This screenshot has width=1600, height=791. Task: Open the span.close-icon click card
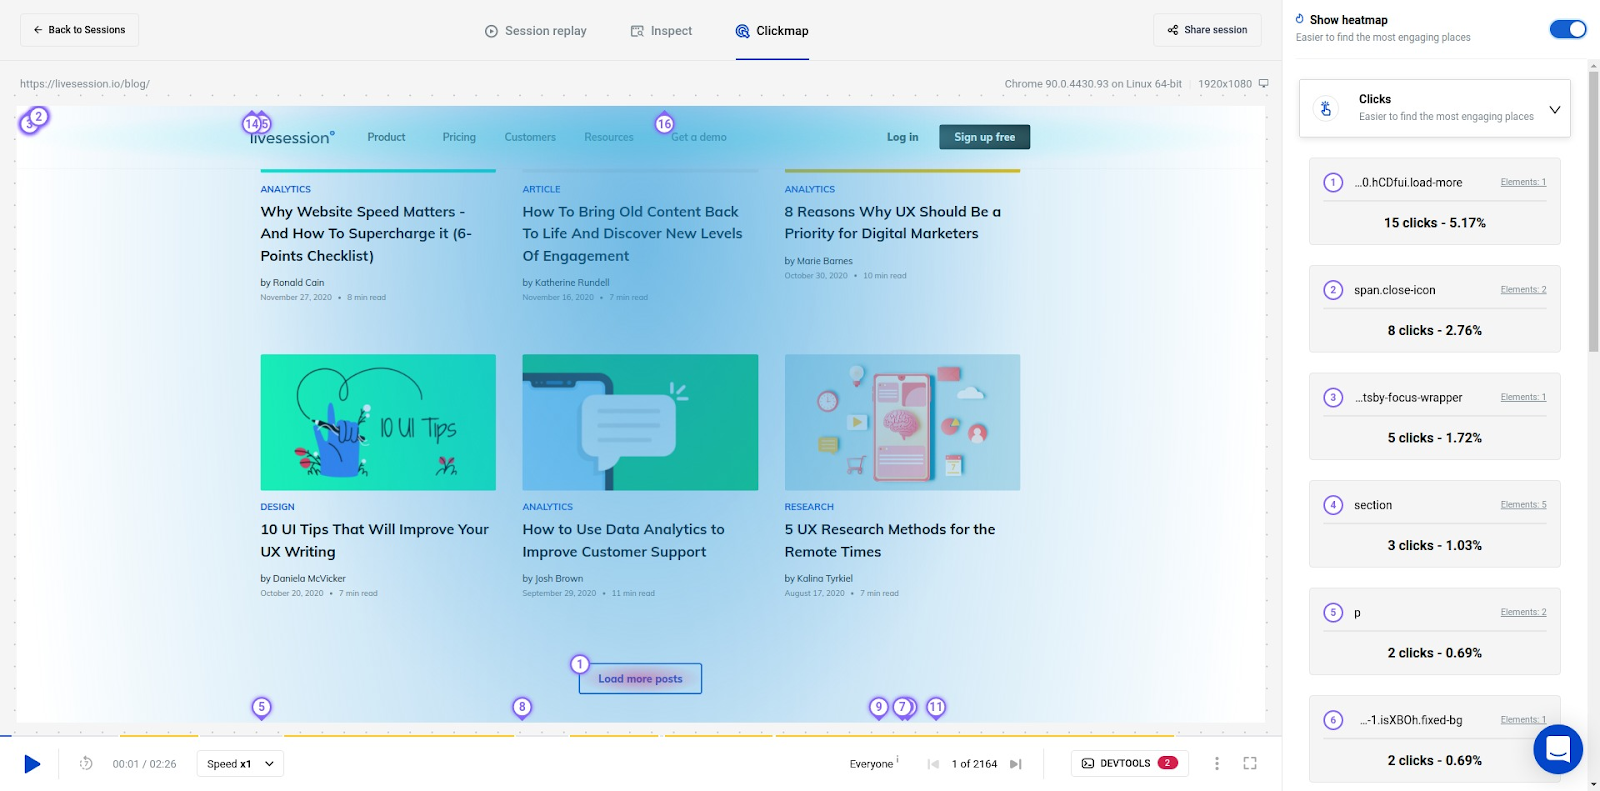tap(1434, 309)
